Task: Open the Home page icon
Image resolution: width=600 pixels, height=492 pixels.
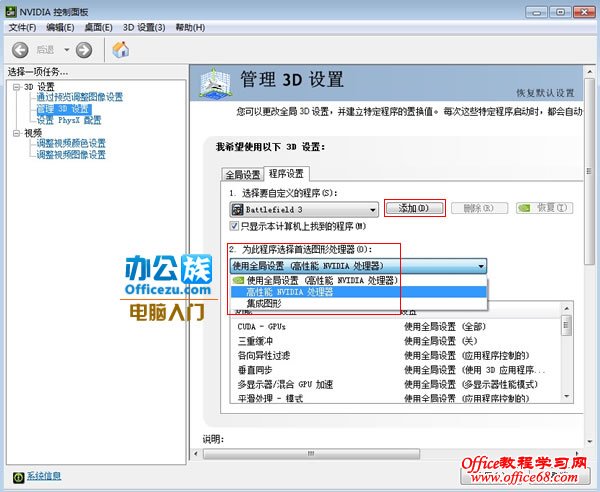Action: pyautogui.click(x=121, y=50)
